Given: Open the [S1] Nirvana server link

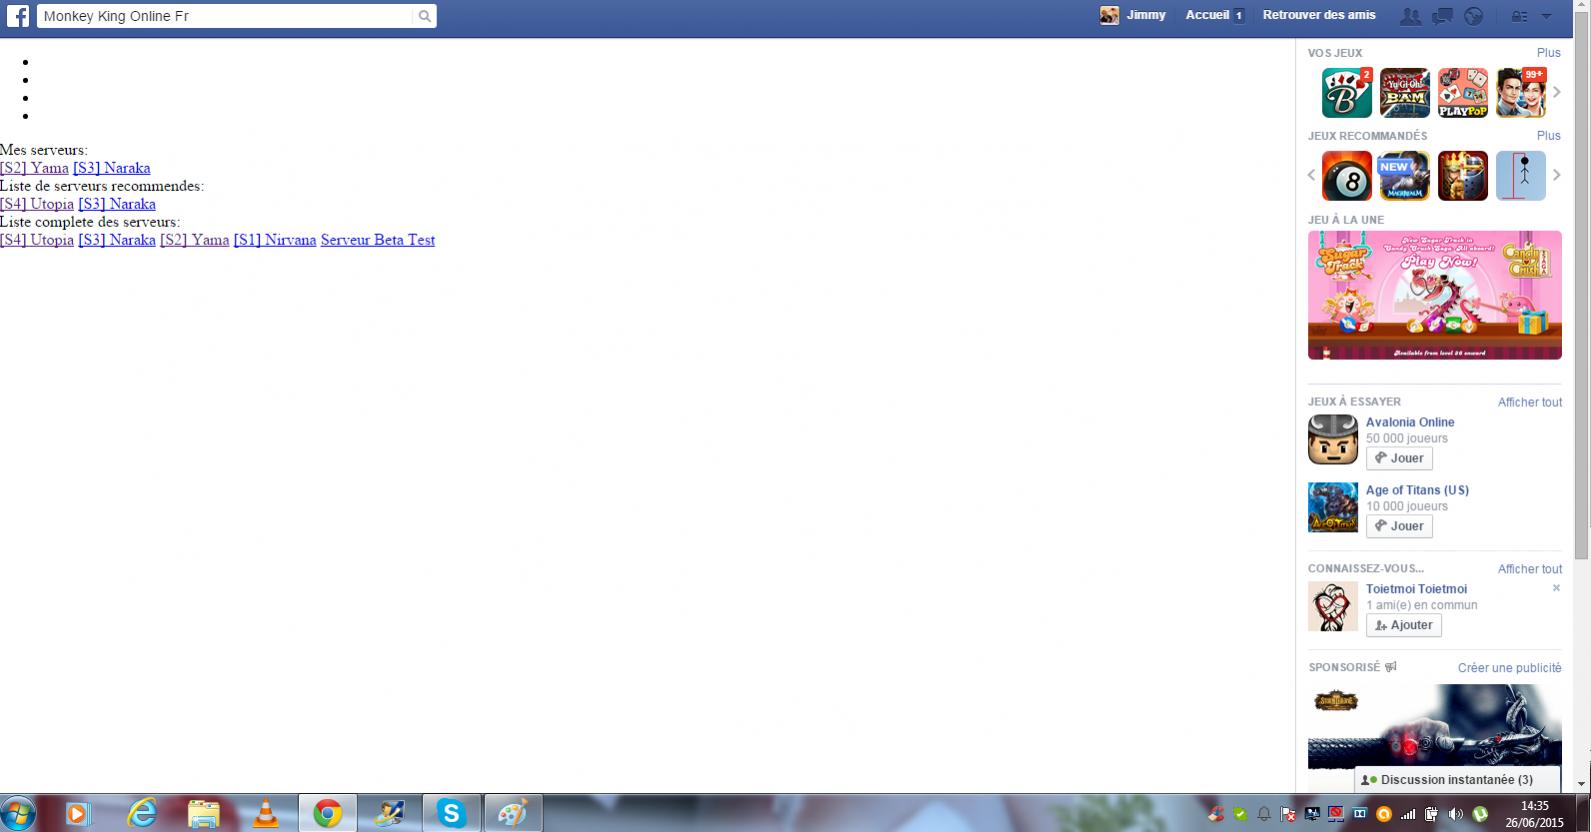Looking at the screenshot, I should click(275, 240).
